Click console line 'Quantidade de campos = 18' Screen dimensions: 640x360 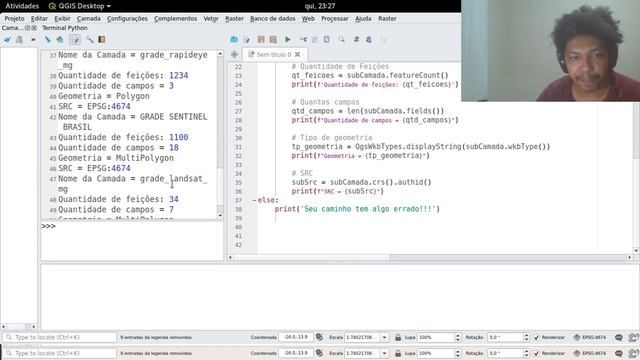point(118,147)
